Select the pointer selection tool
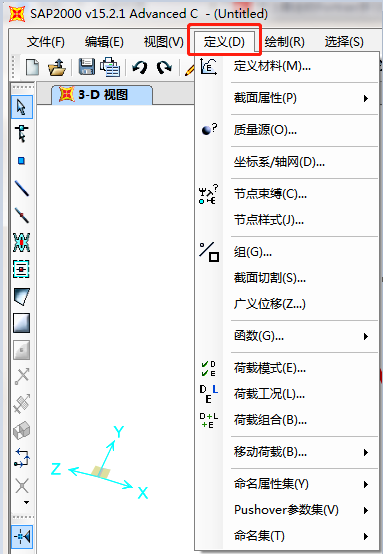Screen dimensions: 383x554 22,107
